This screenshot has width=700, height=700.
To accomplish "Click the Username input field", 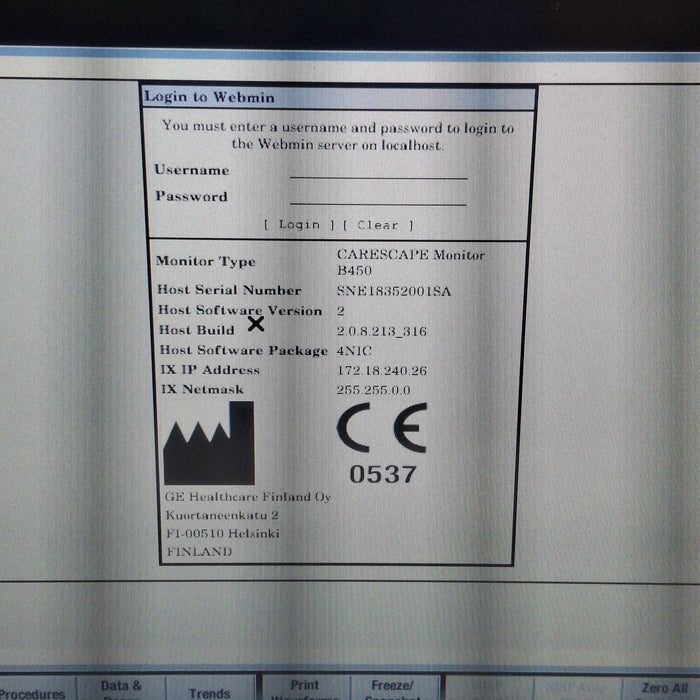I will (379, 171).
